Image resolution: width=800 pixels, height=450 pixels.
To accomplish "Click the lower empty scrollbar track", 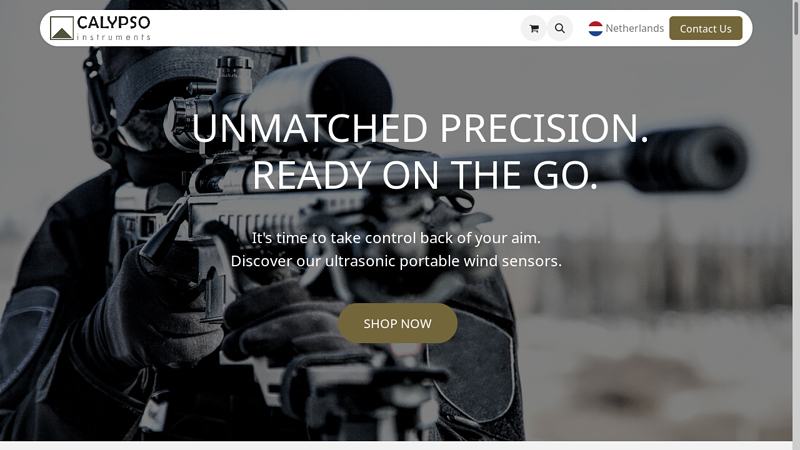I will tap(796, 242).
